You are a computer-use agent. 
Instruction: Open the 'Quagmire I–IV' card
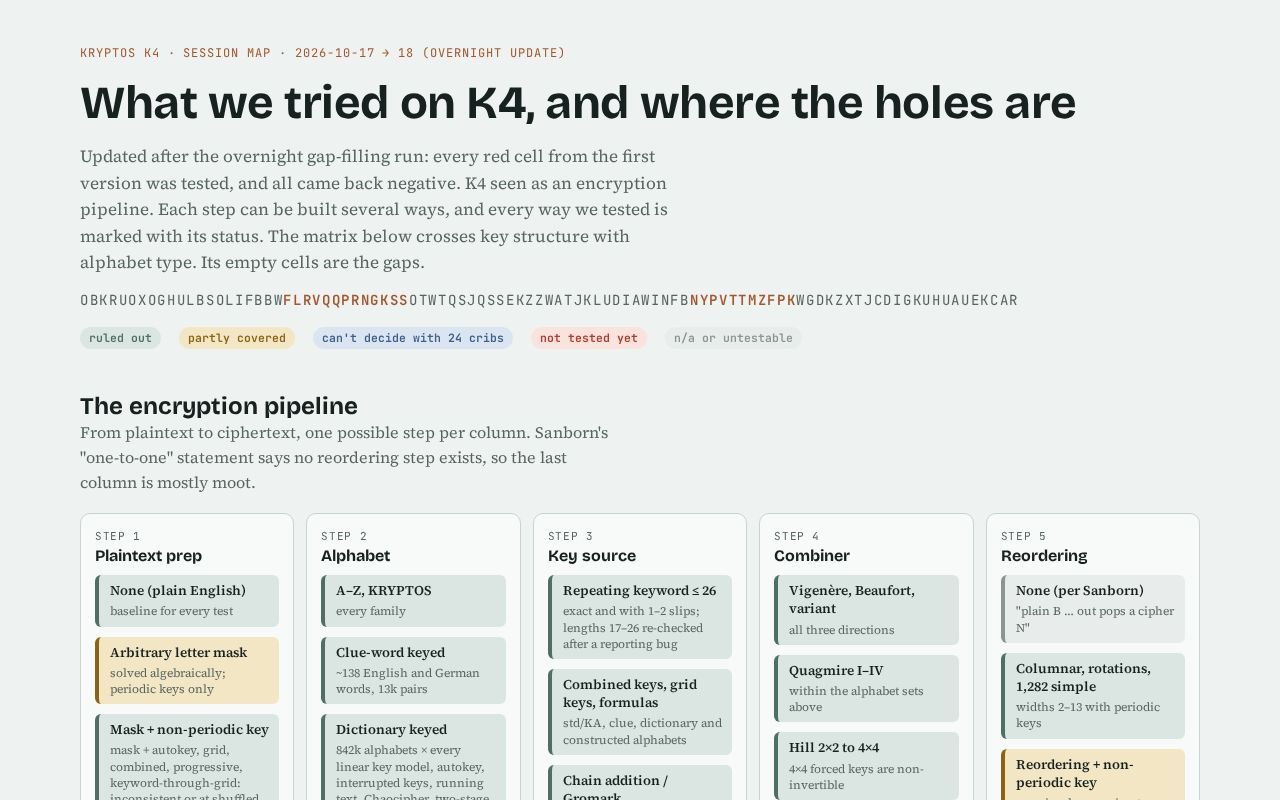coord(866,688)
